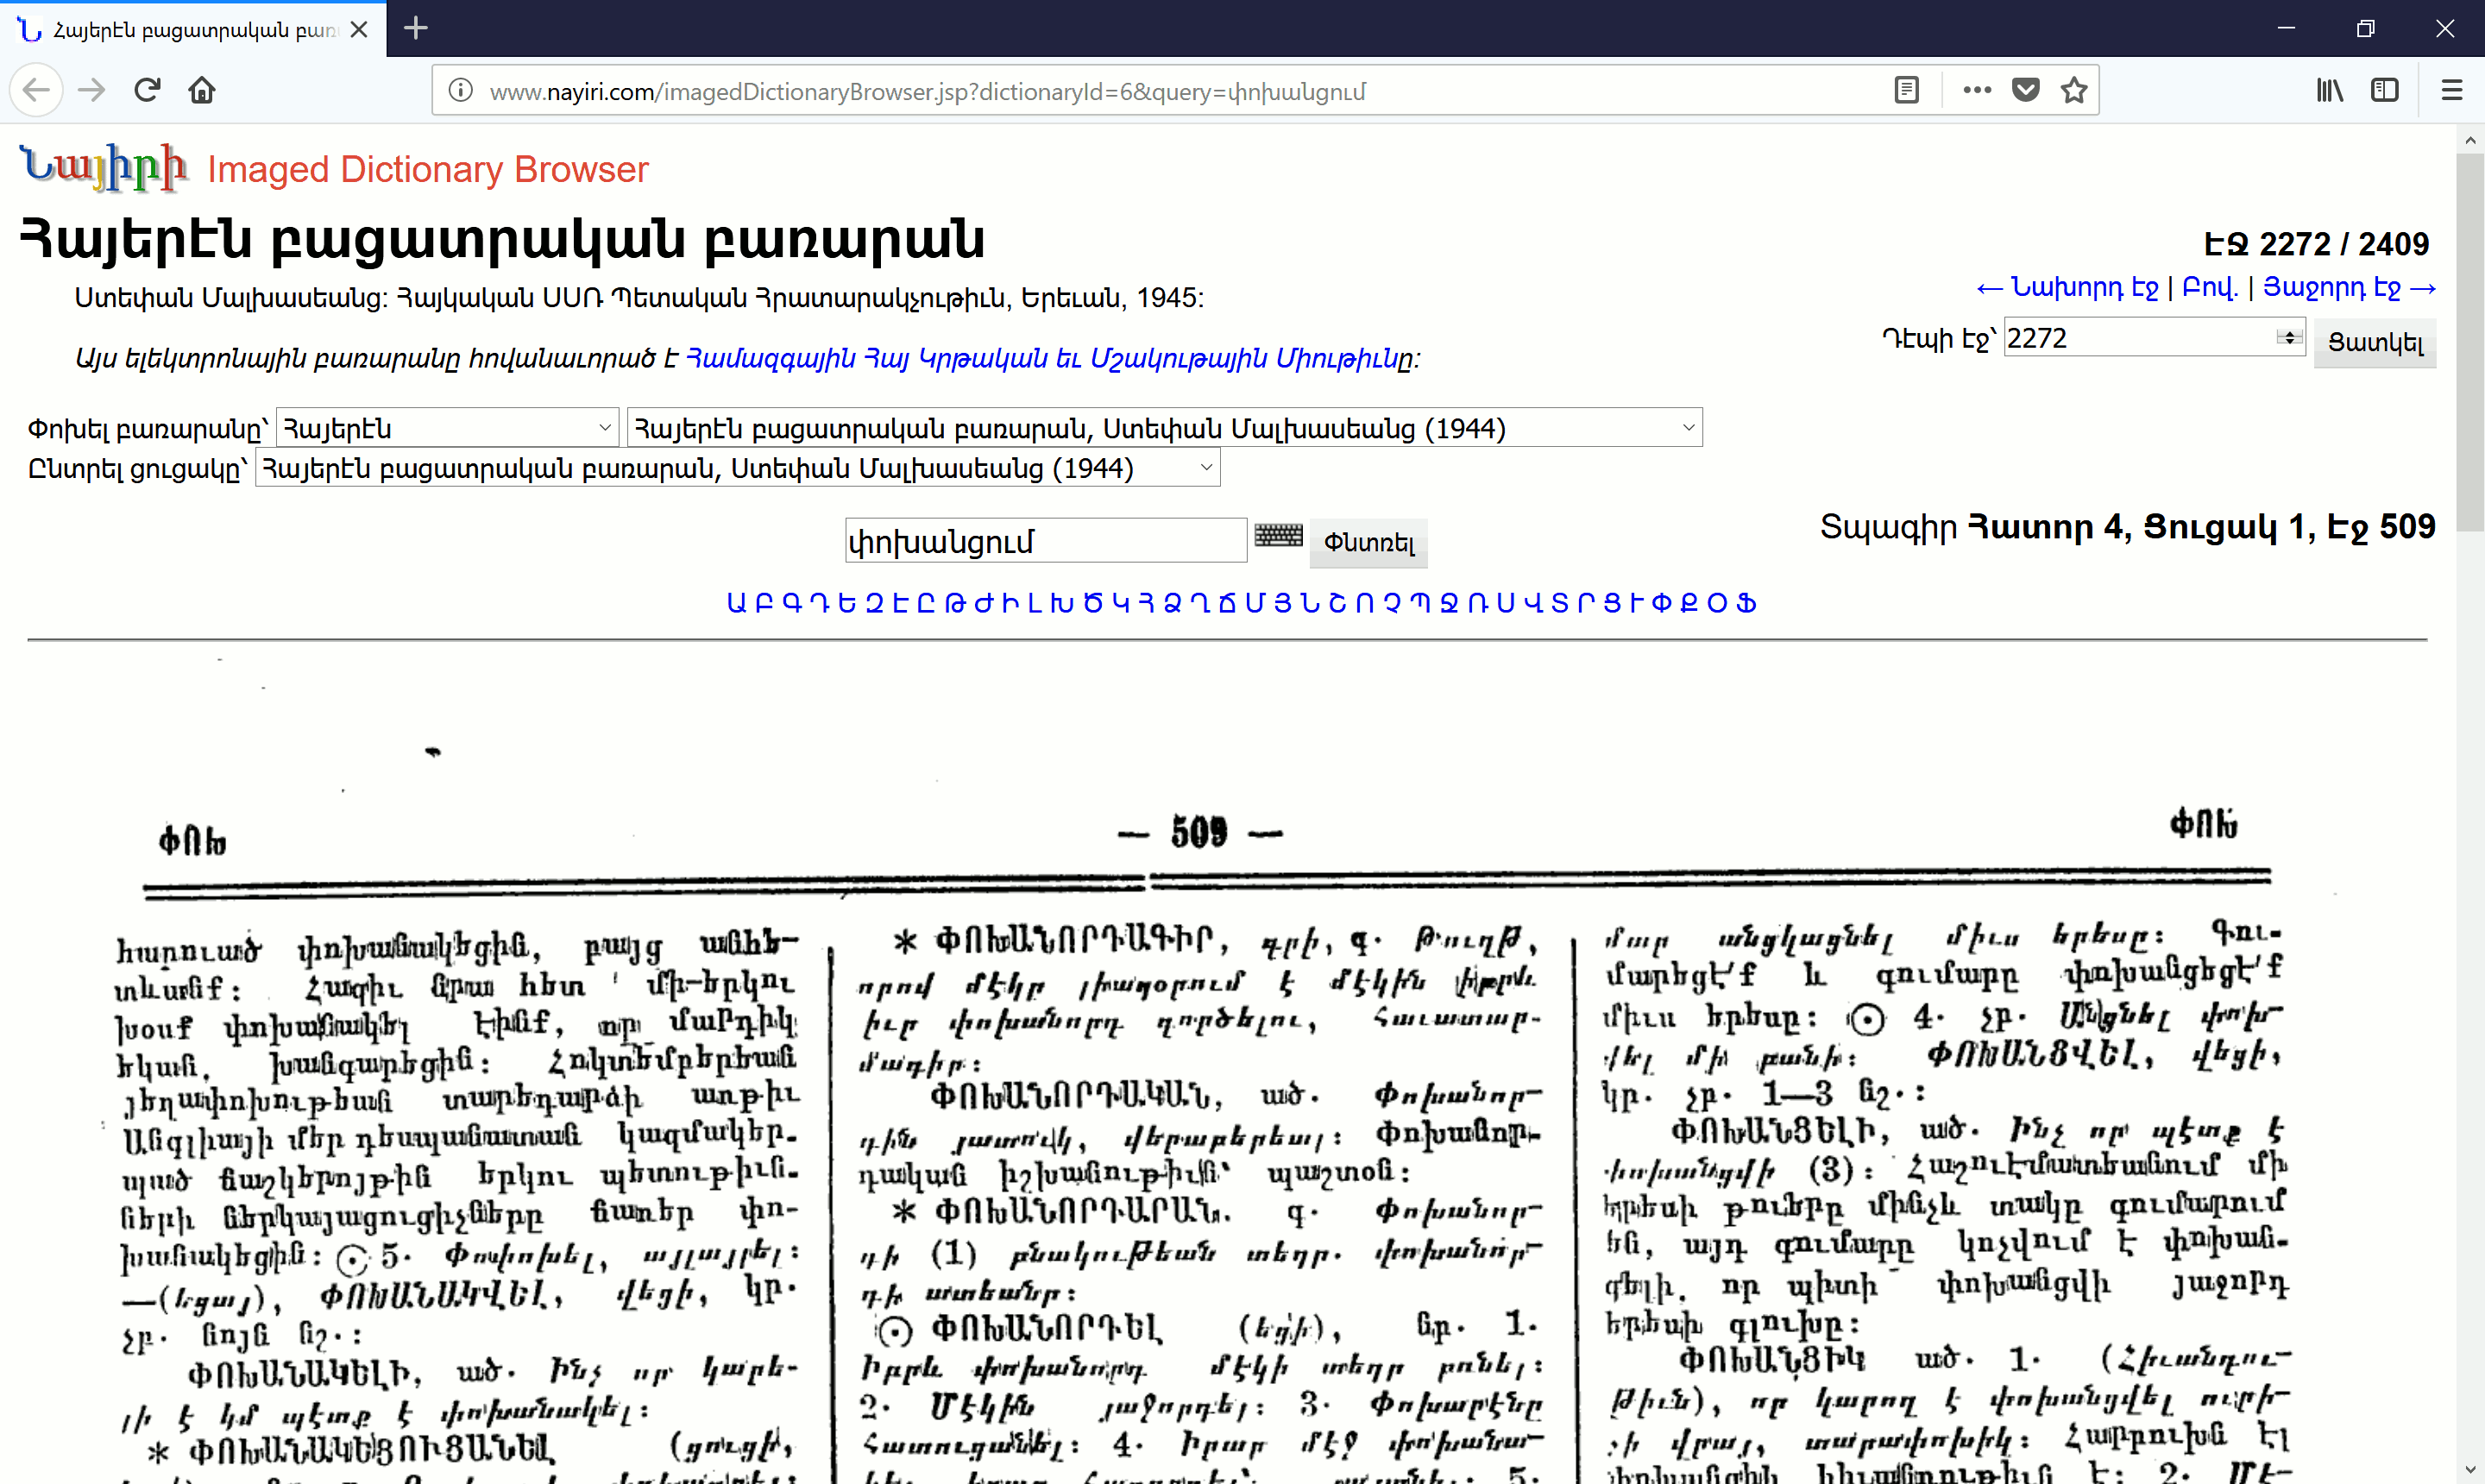Jump to letter Ա in alphabet index
Image resolution: width=2485 pixels, height=1484 pixels.
point(736,603)
